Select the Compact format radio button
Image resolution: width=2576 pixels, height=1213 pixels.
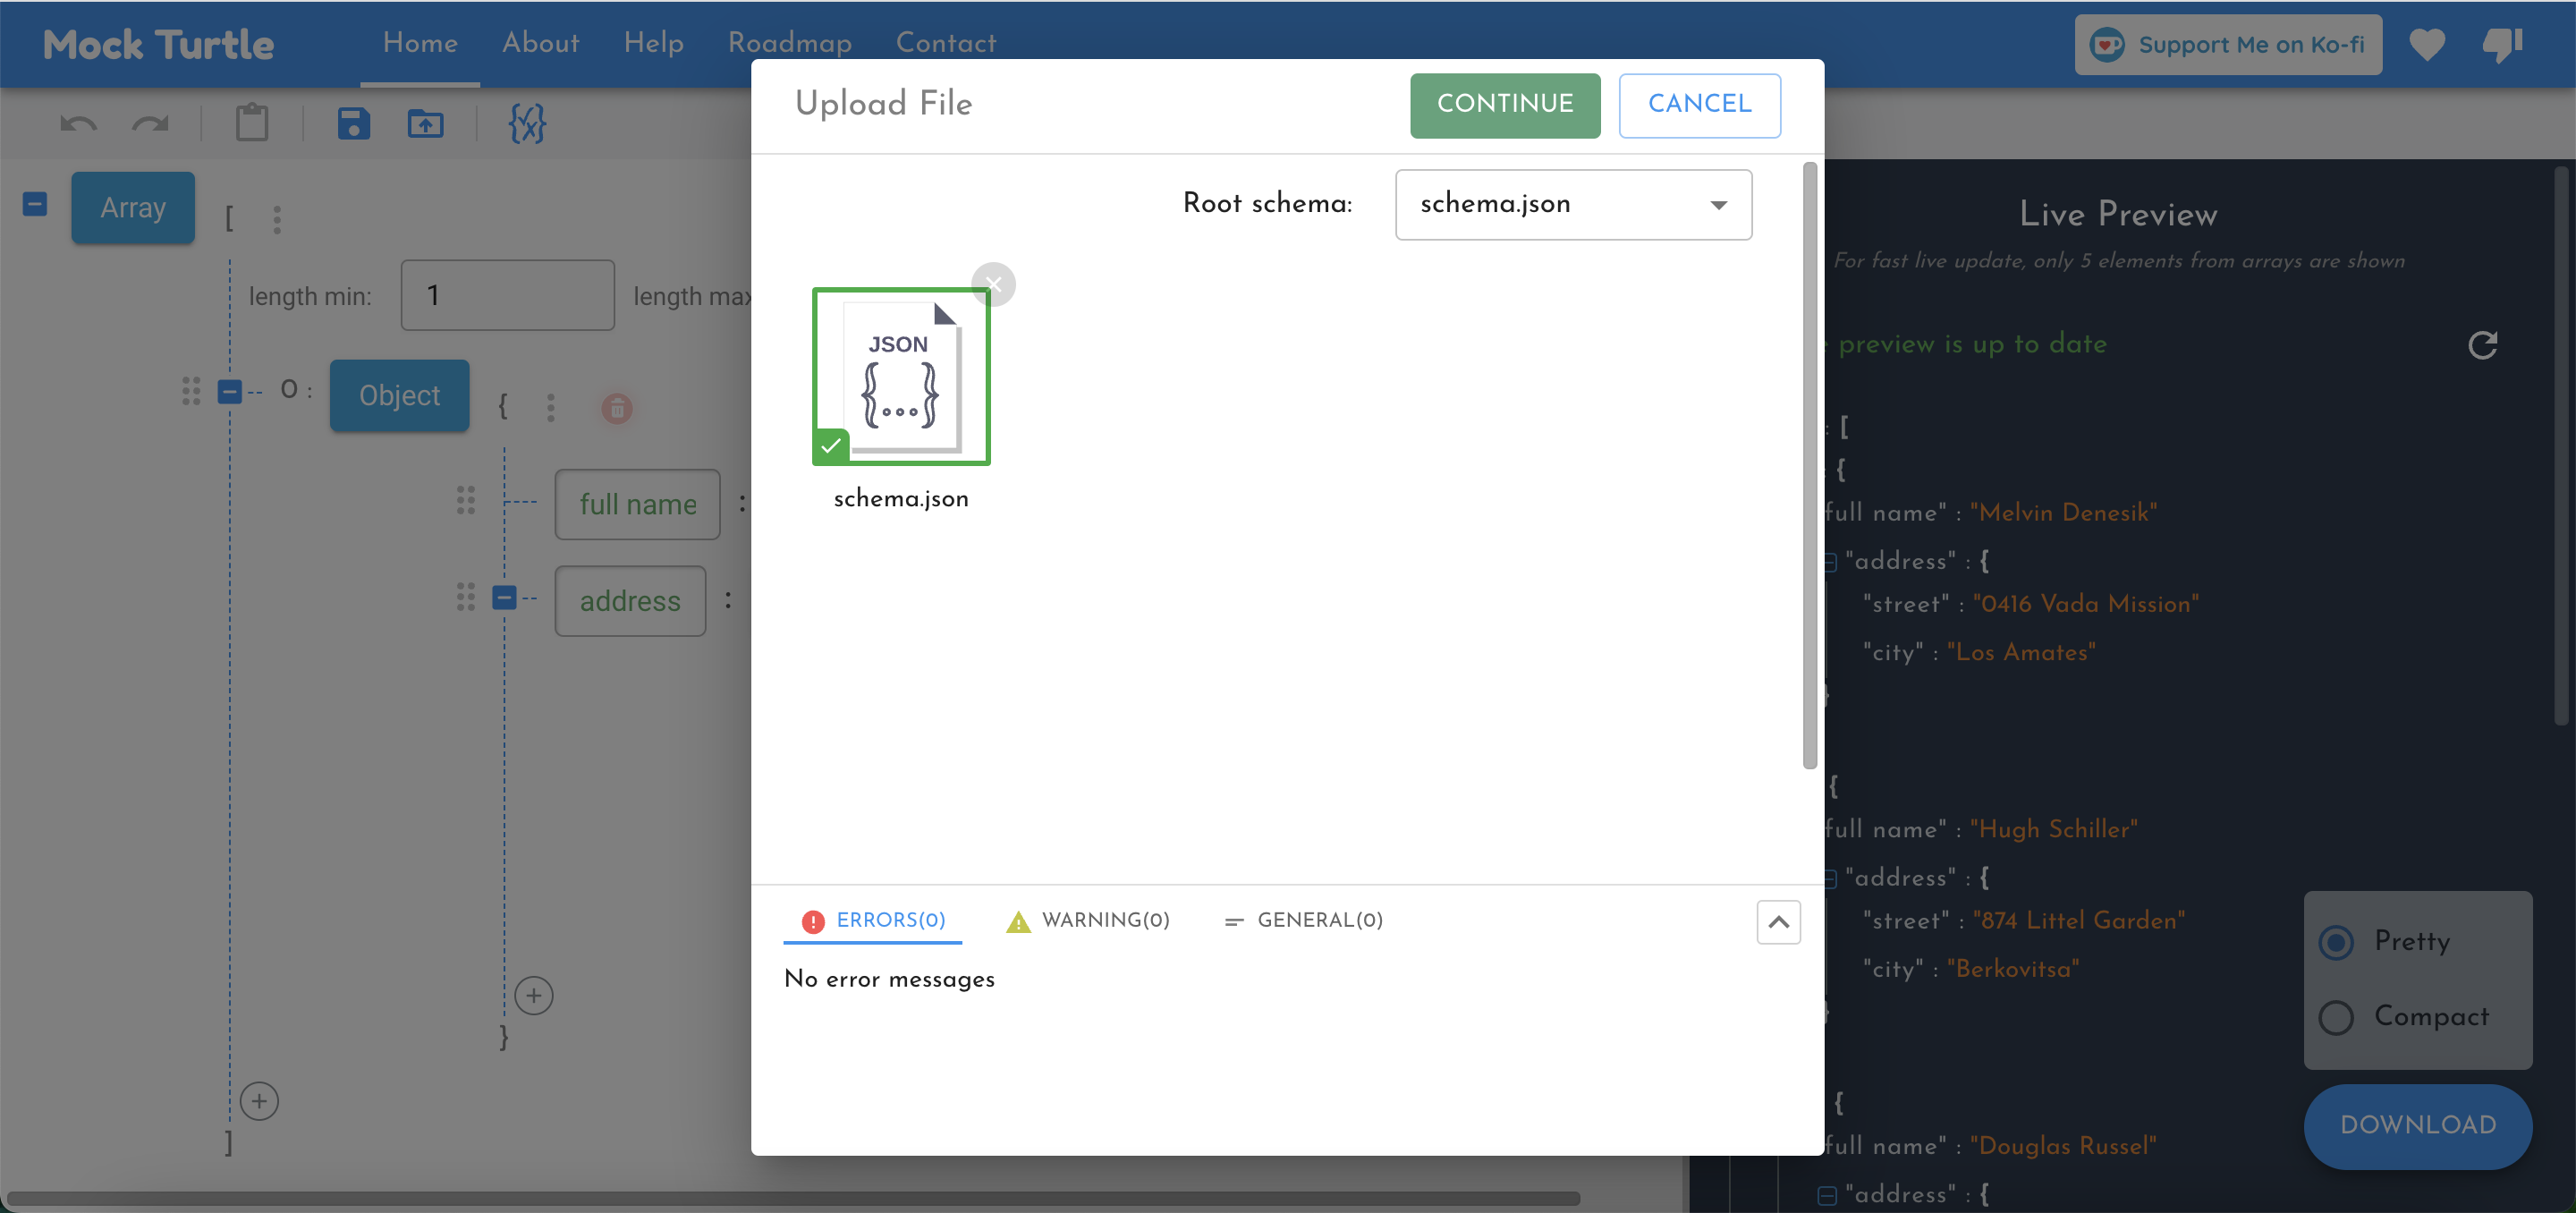[x=2336, y=1017]
